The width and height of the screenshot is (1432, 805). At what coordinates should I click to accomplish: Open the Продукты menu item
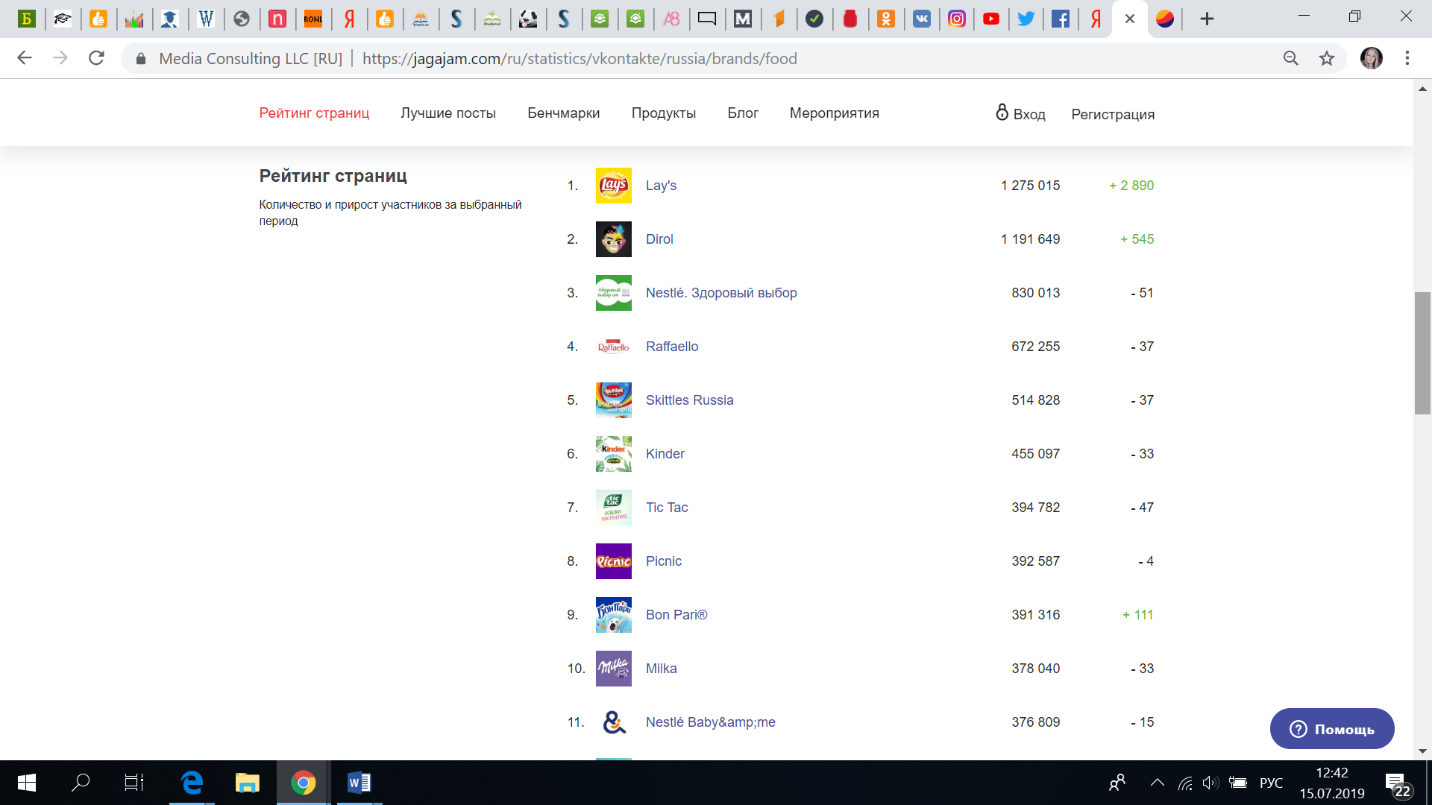(x=664, y=113)
